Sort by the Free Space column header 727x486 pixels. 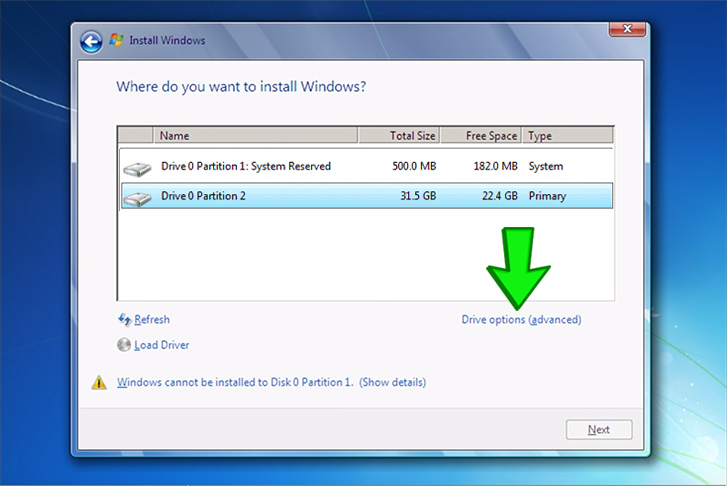coord(481,135)
